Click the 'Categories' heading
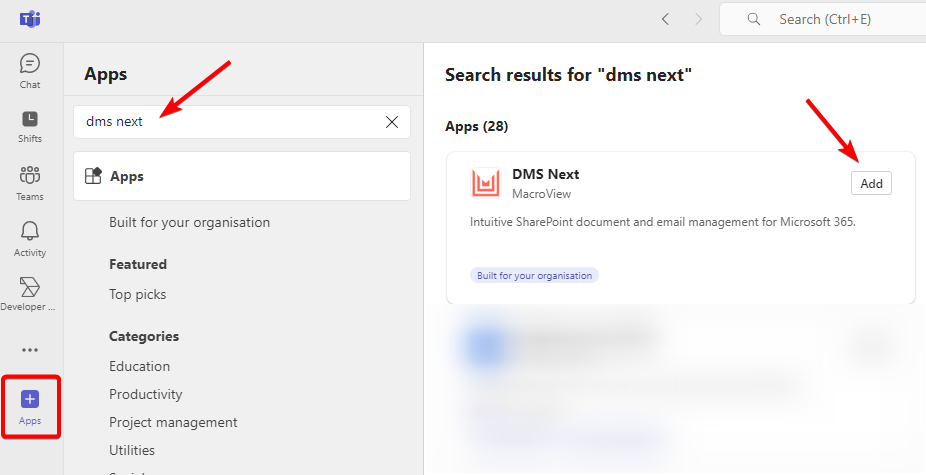The width and height of the screenshot is (926, 475). point(144,336)
